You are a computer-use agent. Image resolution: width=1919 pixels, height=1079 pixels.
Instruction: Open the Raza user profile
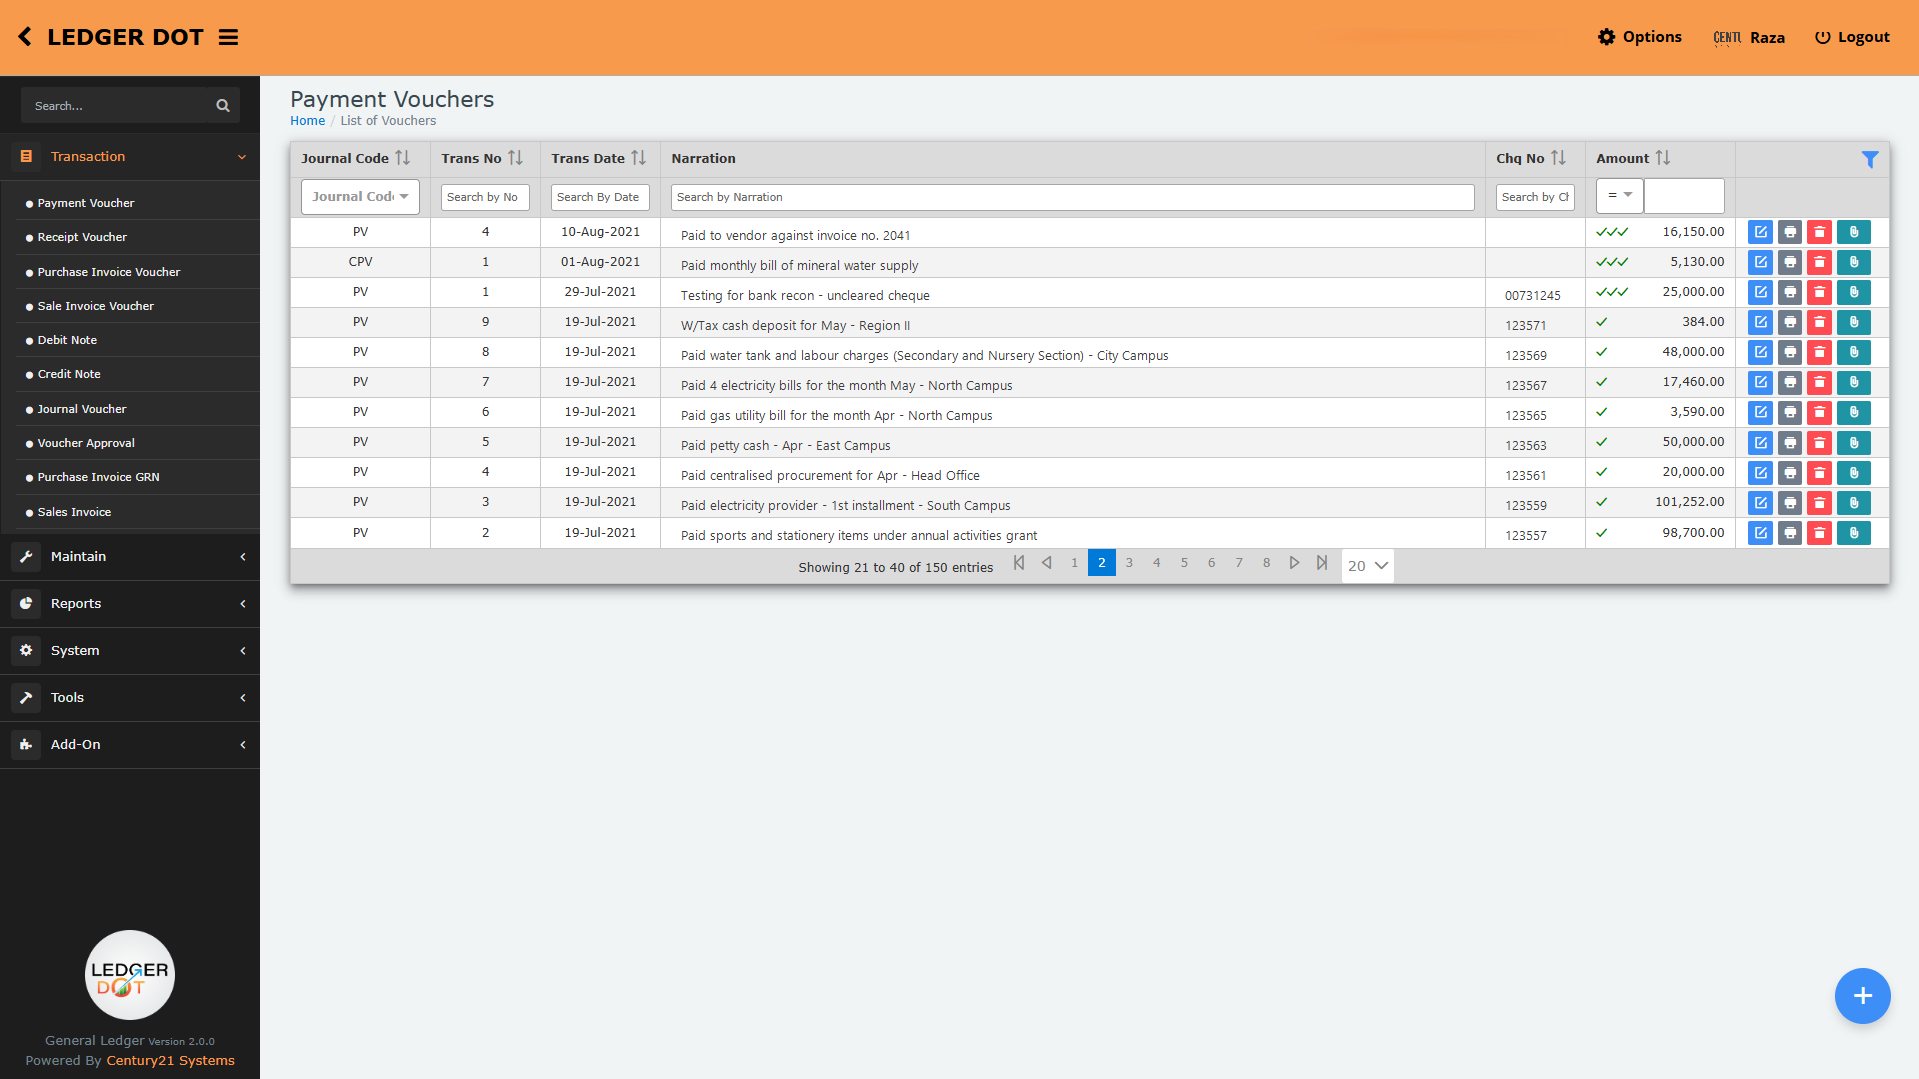point(1749,37)
